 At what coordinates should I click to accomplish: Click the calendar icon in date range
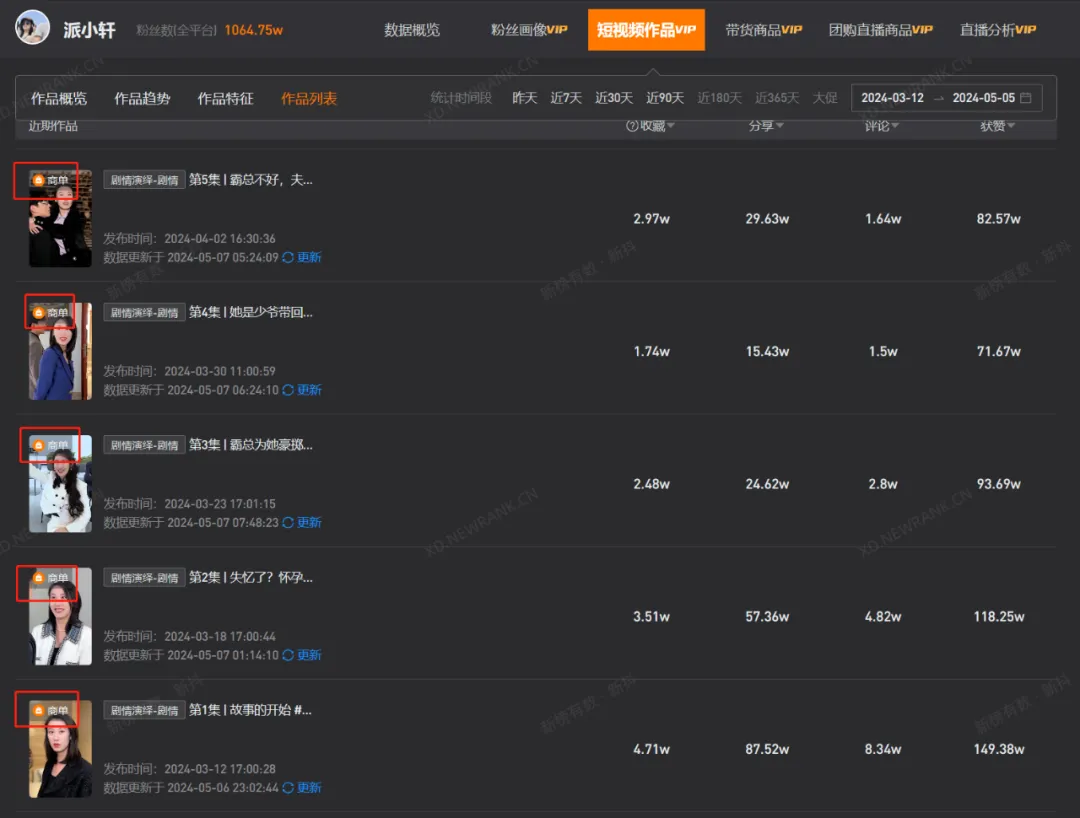(x=1025, y=98)
